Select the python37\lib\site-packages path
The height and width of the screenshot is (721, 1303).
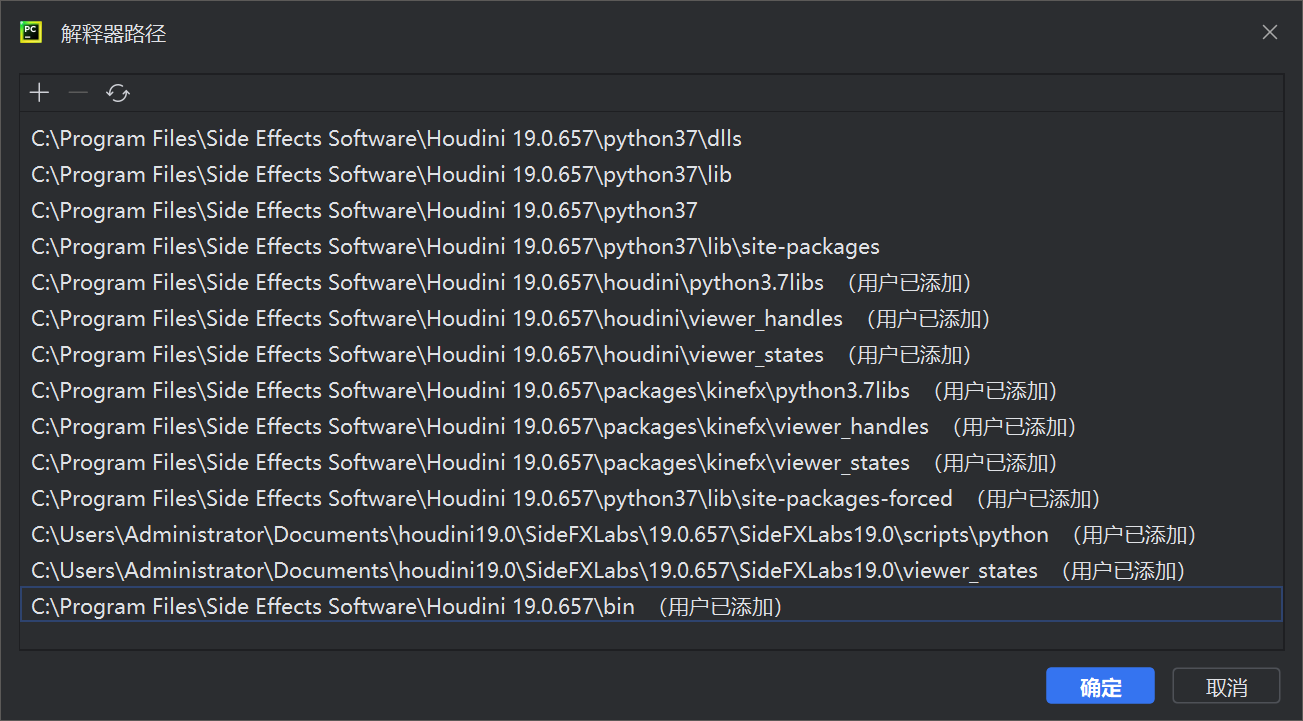pos(455,247)
